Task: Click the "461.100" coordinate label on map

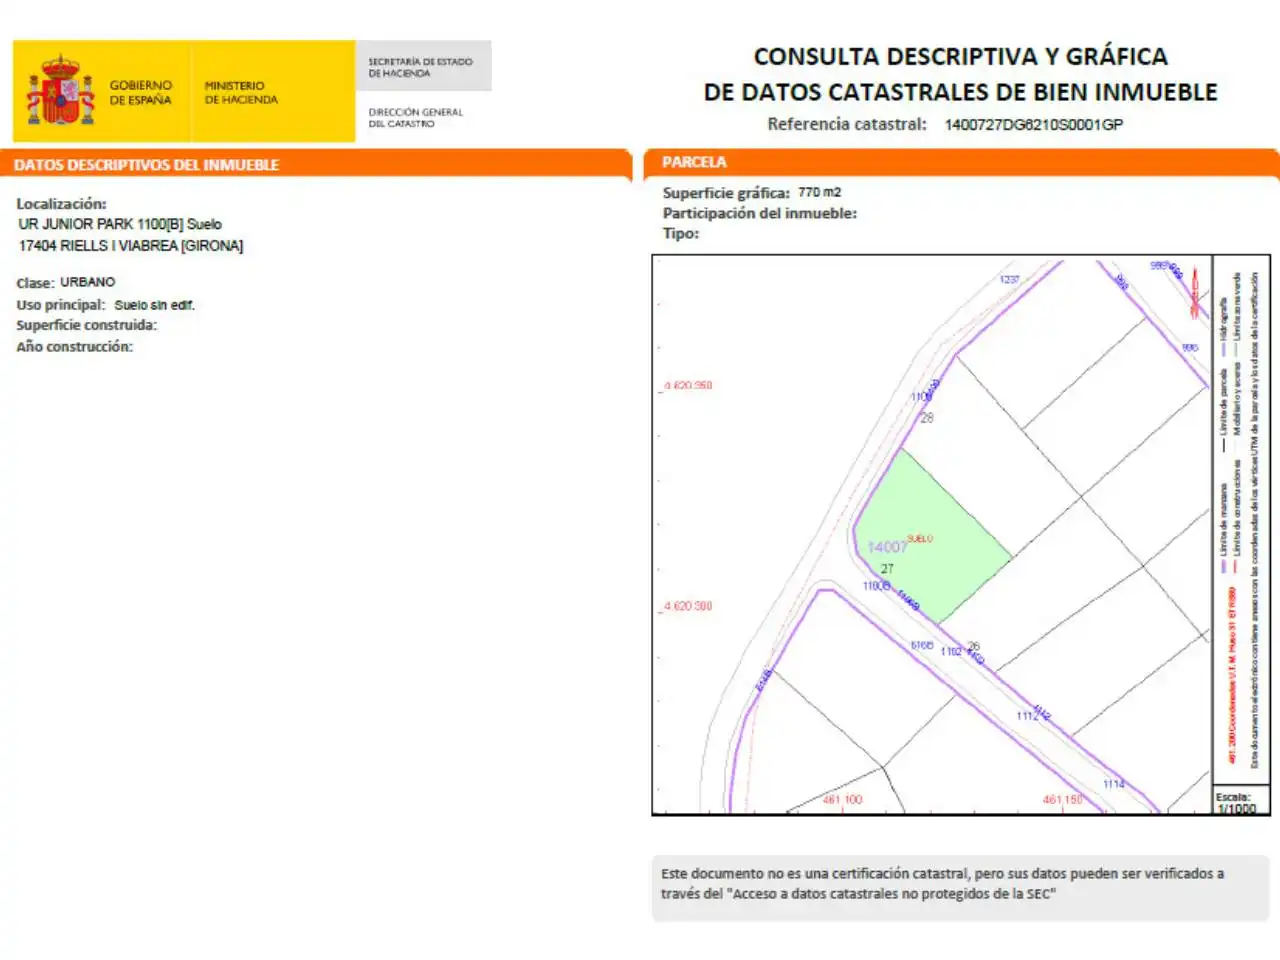Action: (842, 800)
